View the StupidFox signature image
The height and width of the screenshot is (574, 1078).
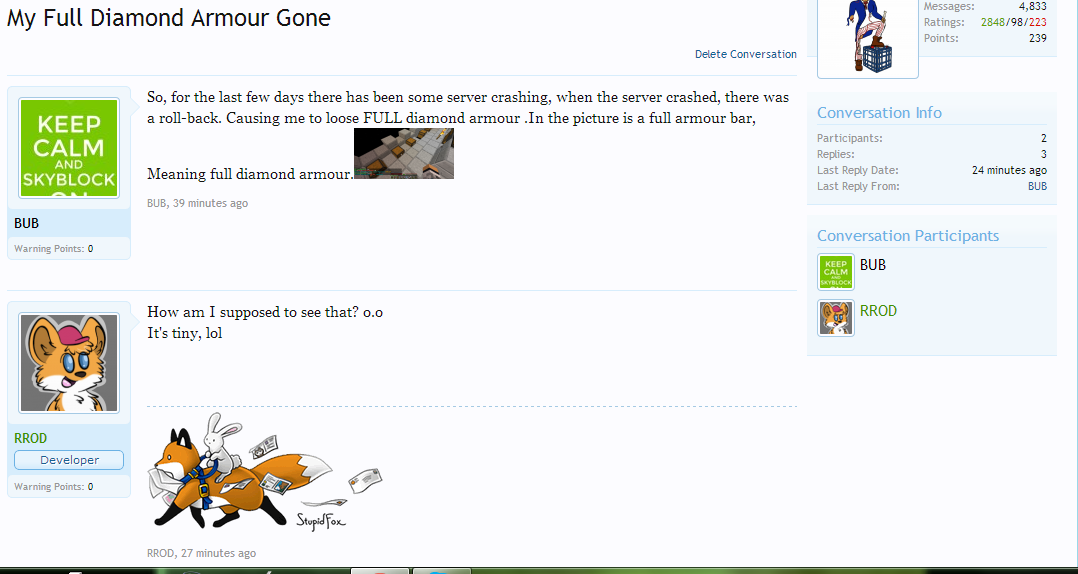(x=265, y=471)
